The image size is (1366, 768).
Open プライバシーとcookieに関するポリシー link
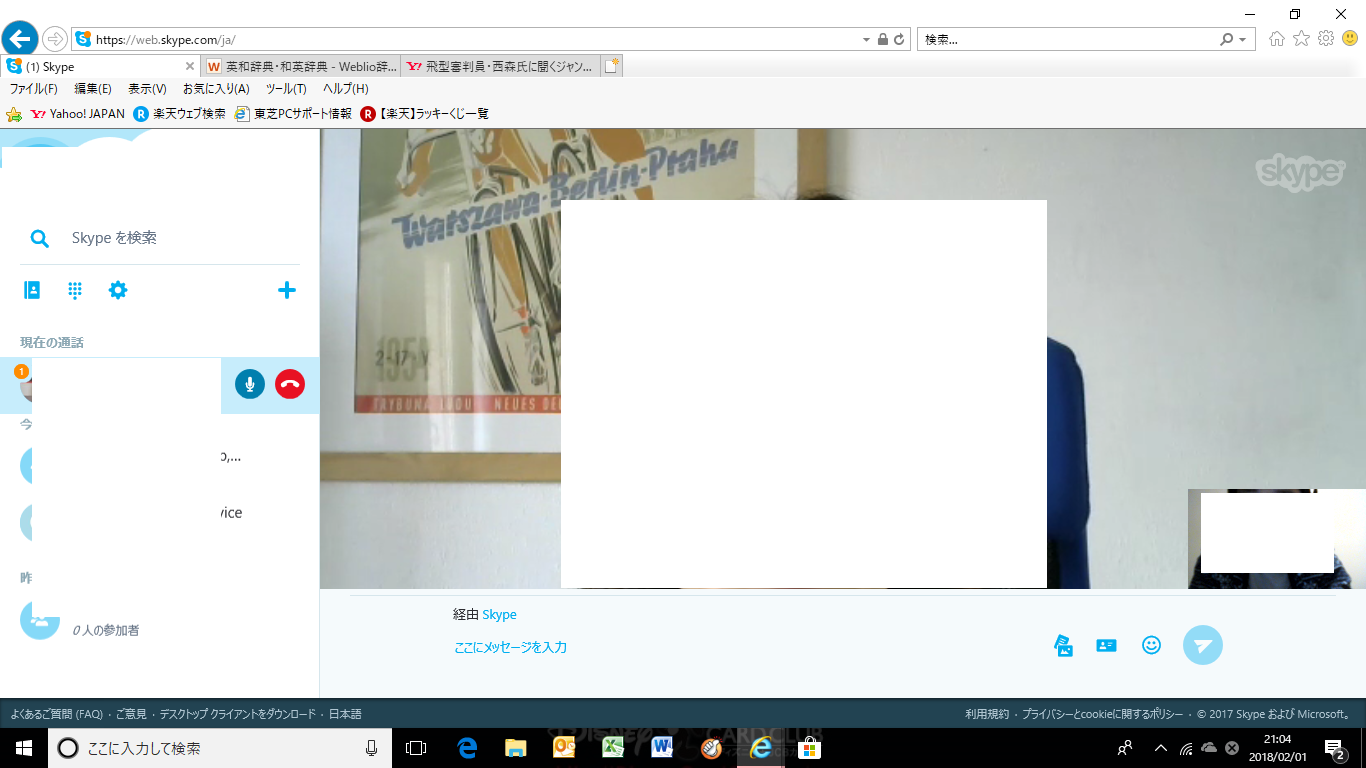pos(1102,714)
